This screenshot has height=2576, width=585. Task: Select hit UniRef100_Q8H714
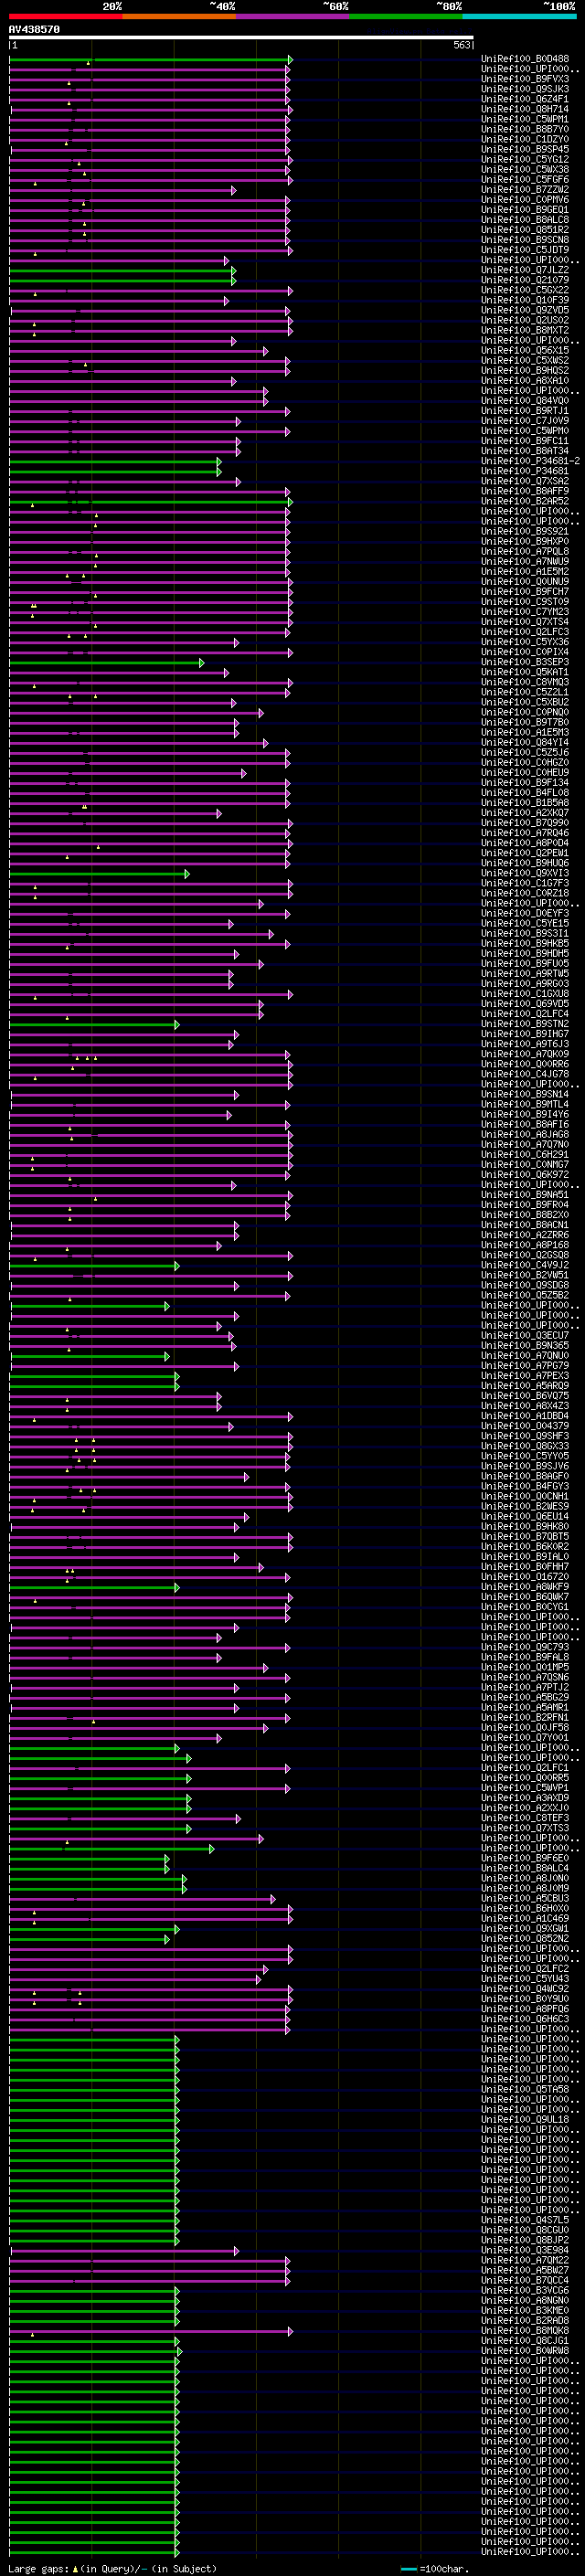[525, 109]
